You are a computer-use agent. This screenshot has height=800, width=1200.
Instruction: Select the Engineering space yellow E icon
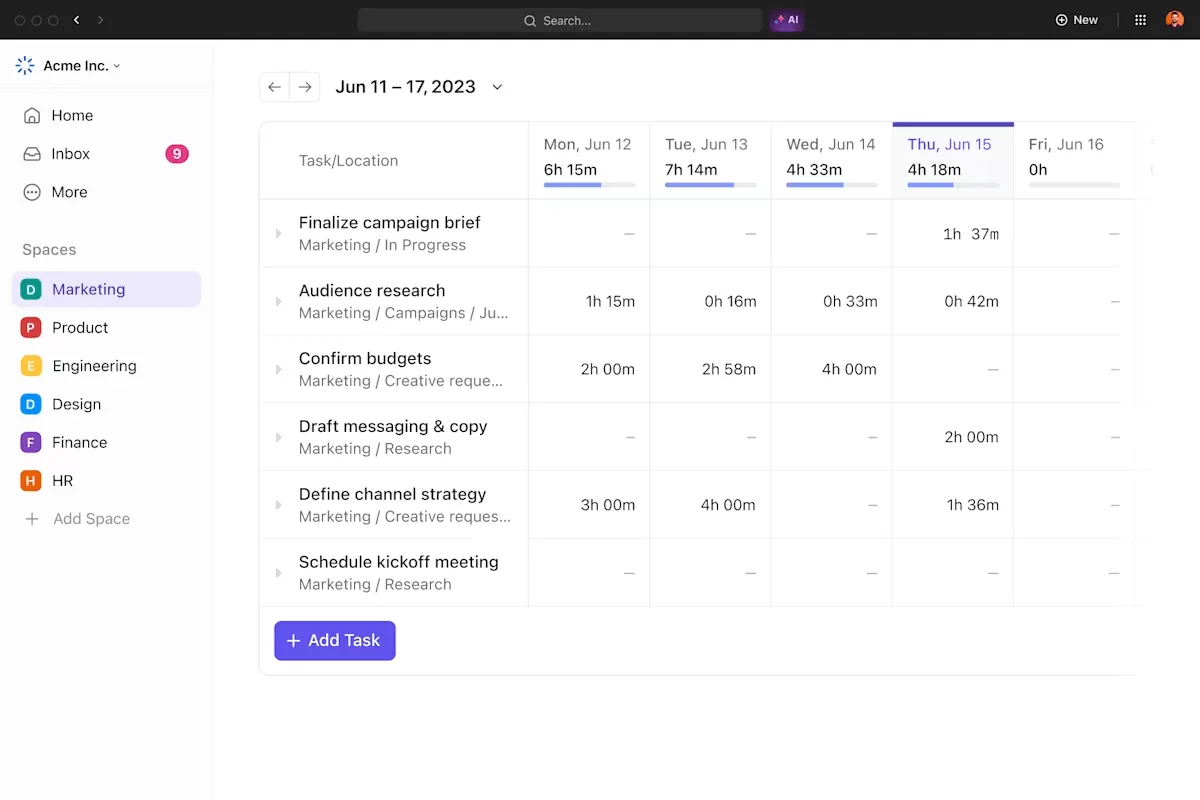pos(31,366)
